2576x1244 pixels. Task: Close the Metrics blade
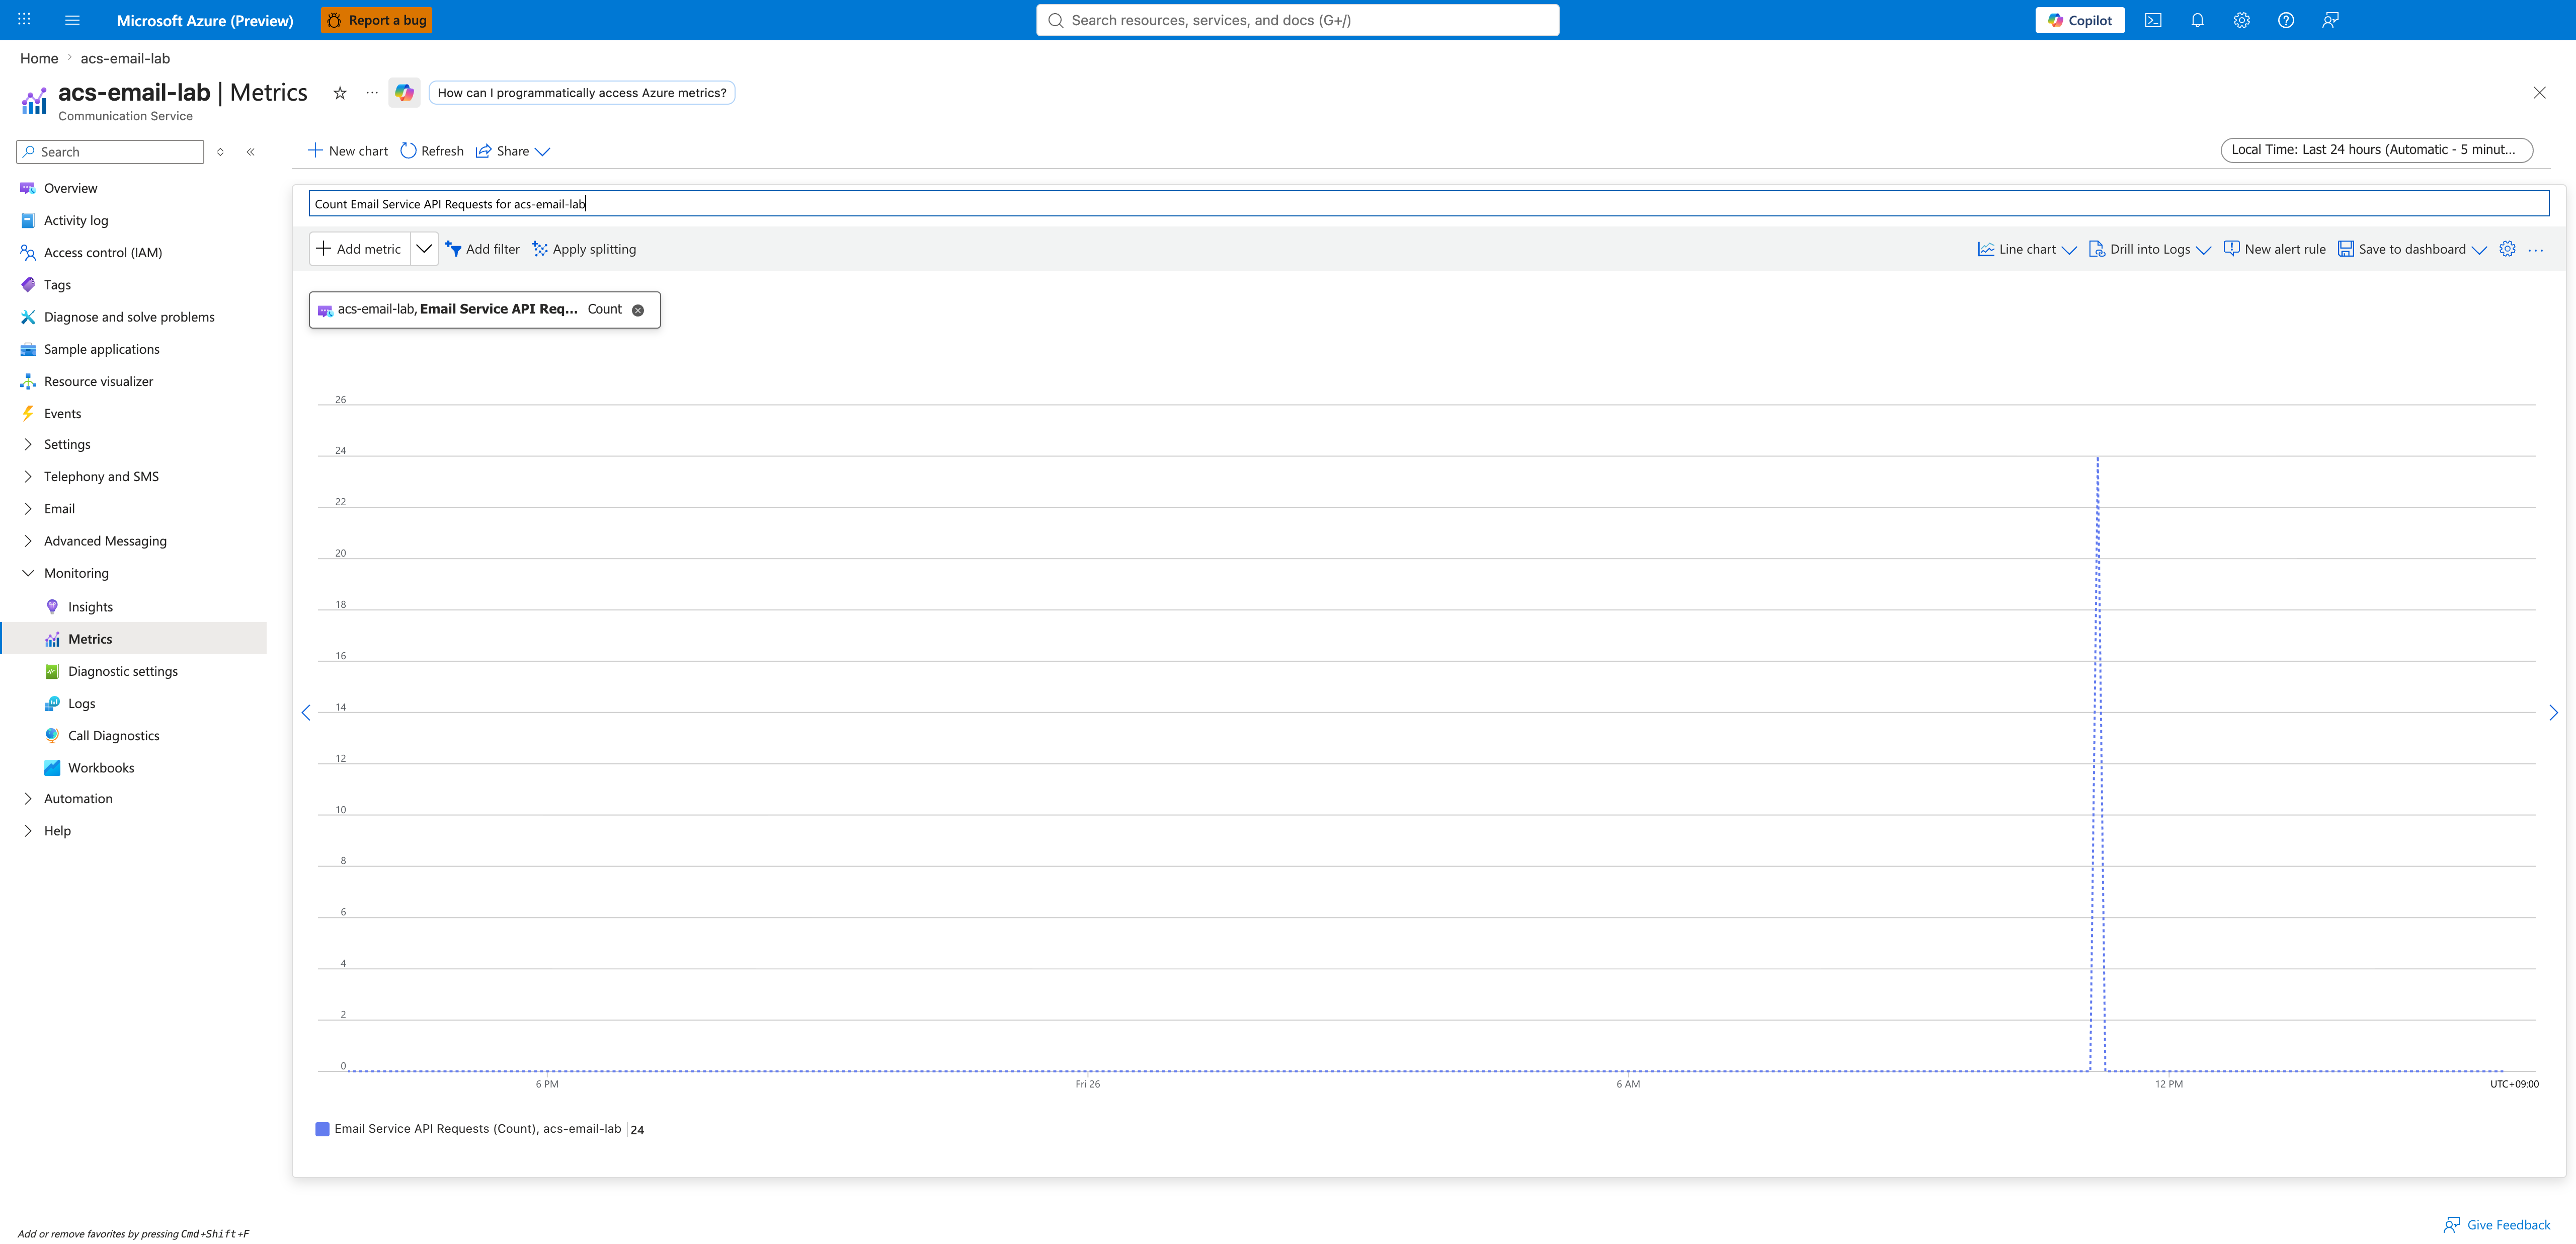[x=2539, y=93]
